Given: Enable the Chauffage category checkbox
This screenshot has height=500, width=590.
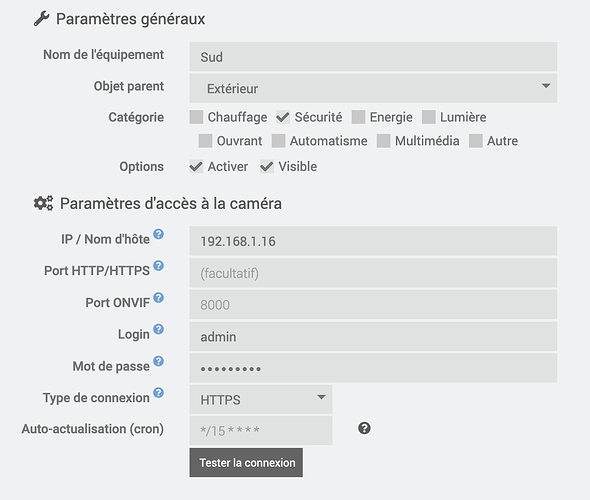Looking at the screenshot, I should 196,117.
